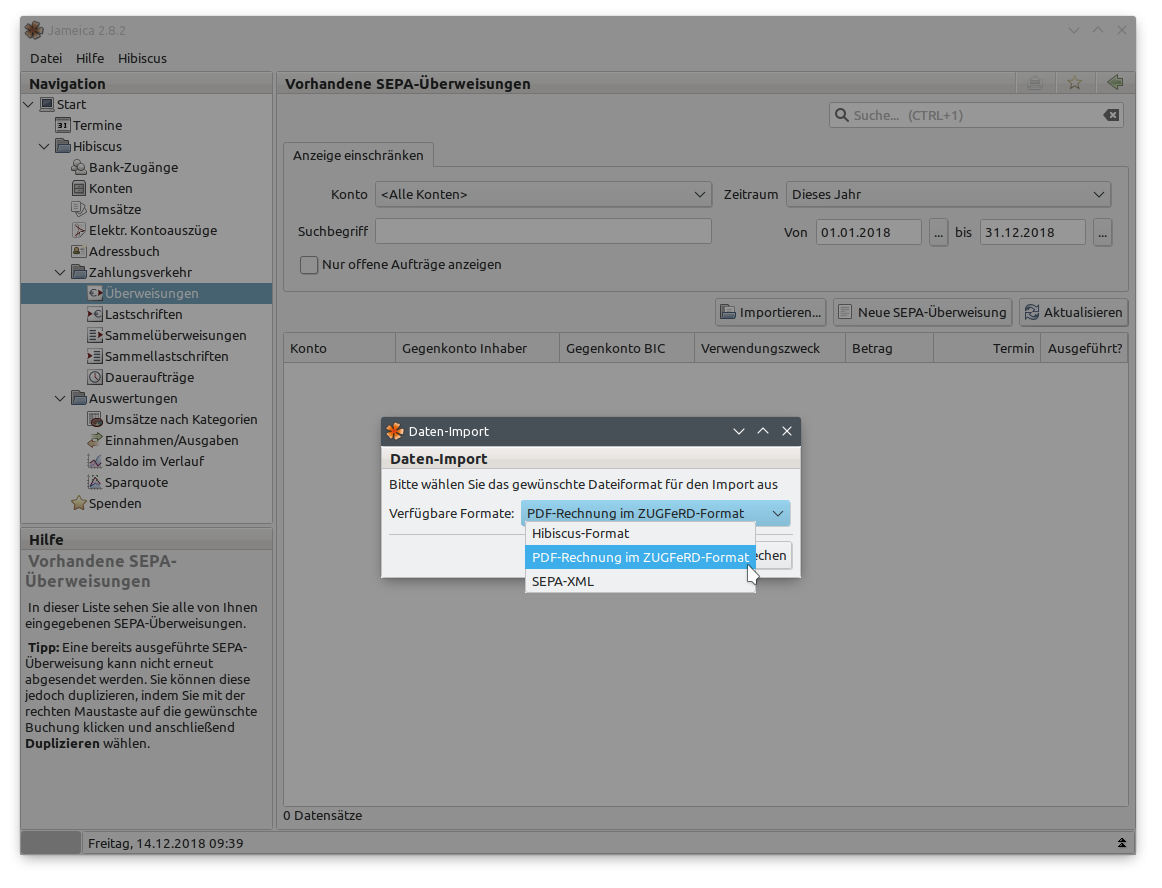
Task: Click the bis date field 31.12.2018
Action: 1032,232
